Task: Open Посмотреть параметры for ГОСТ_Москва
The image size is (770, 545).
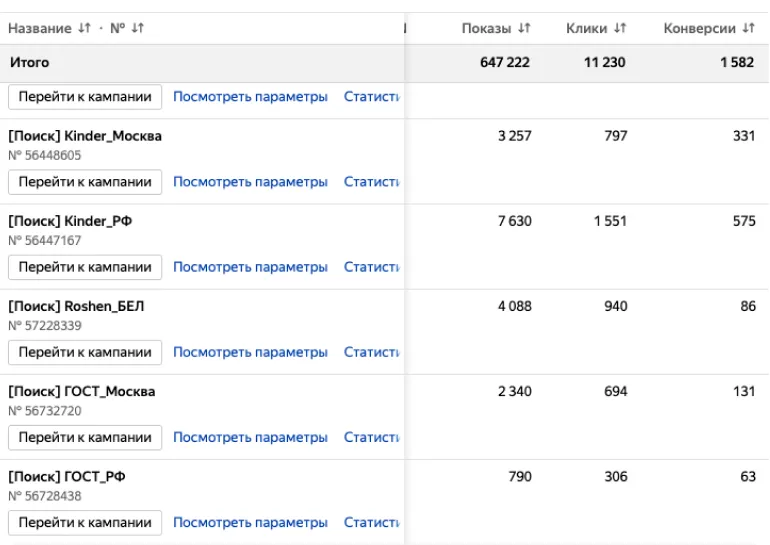Action: click(x=250, y=437)
